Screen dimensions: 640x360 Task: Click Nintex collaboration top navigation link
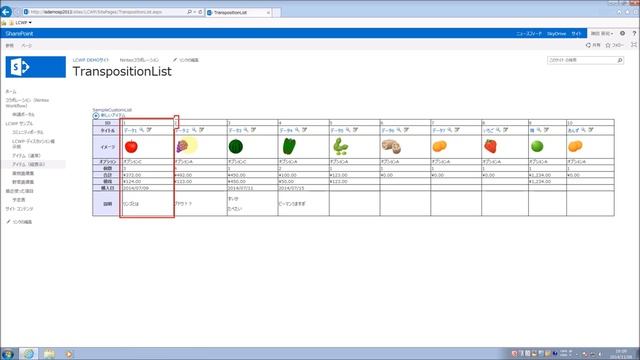pyautogui.click(x=139, y=60)
